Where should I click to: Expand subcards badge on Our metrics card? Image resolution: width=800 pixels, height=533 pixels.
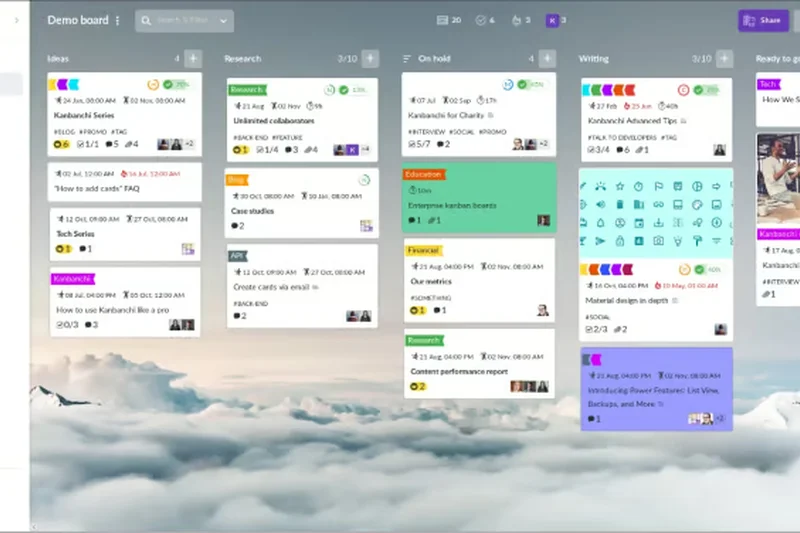coord(417,310)
